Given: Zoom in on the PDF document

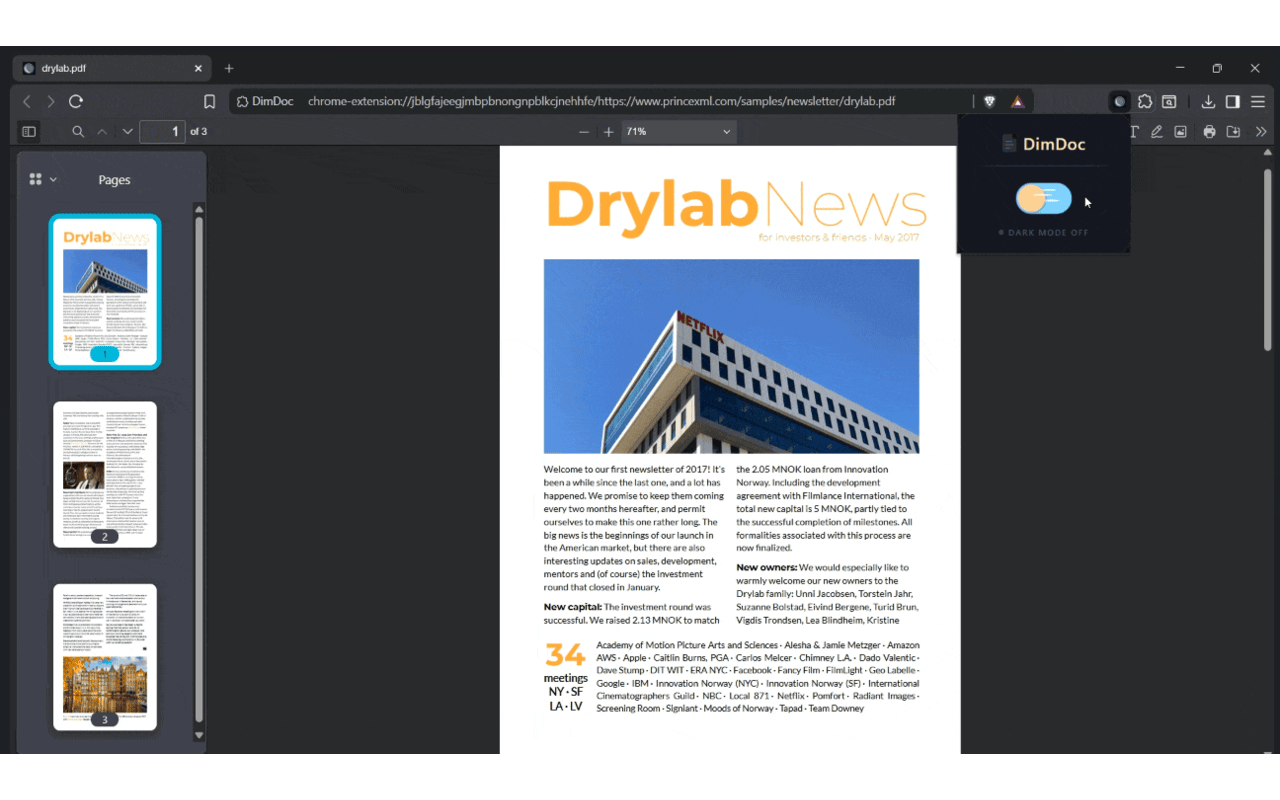Looking at the screenshot, I should (608, 132).
